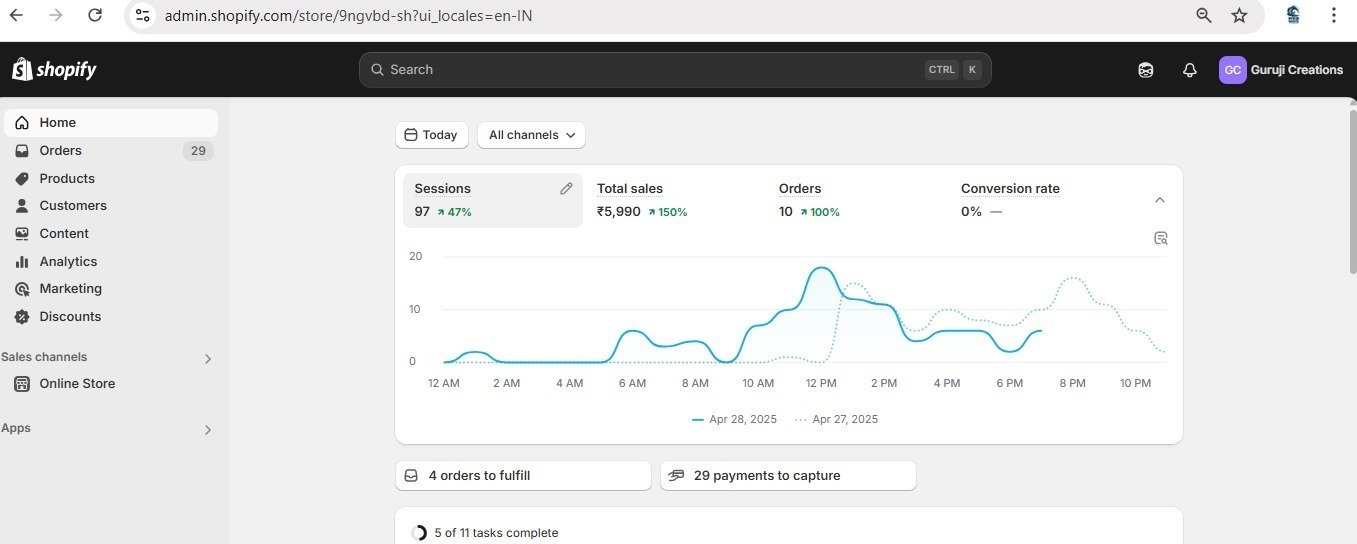Open the All channels dropdown
The image size is (1357, 544).
pos(531,135)
